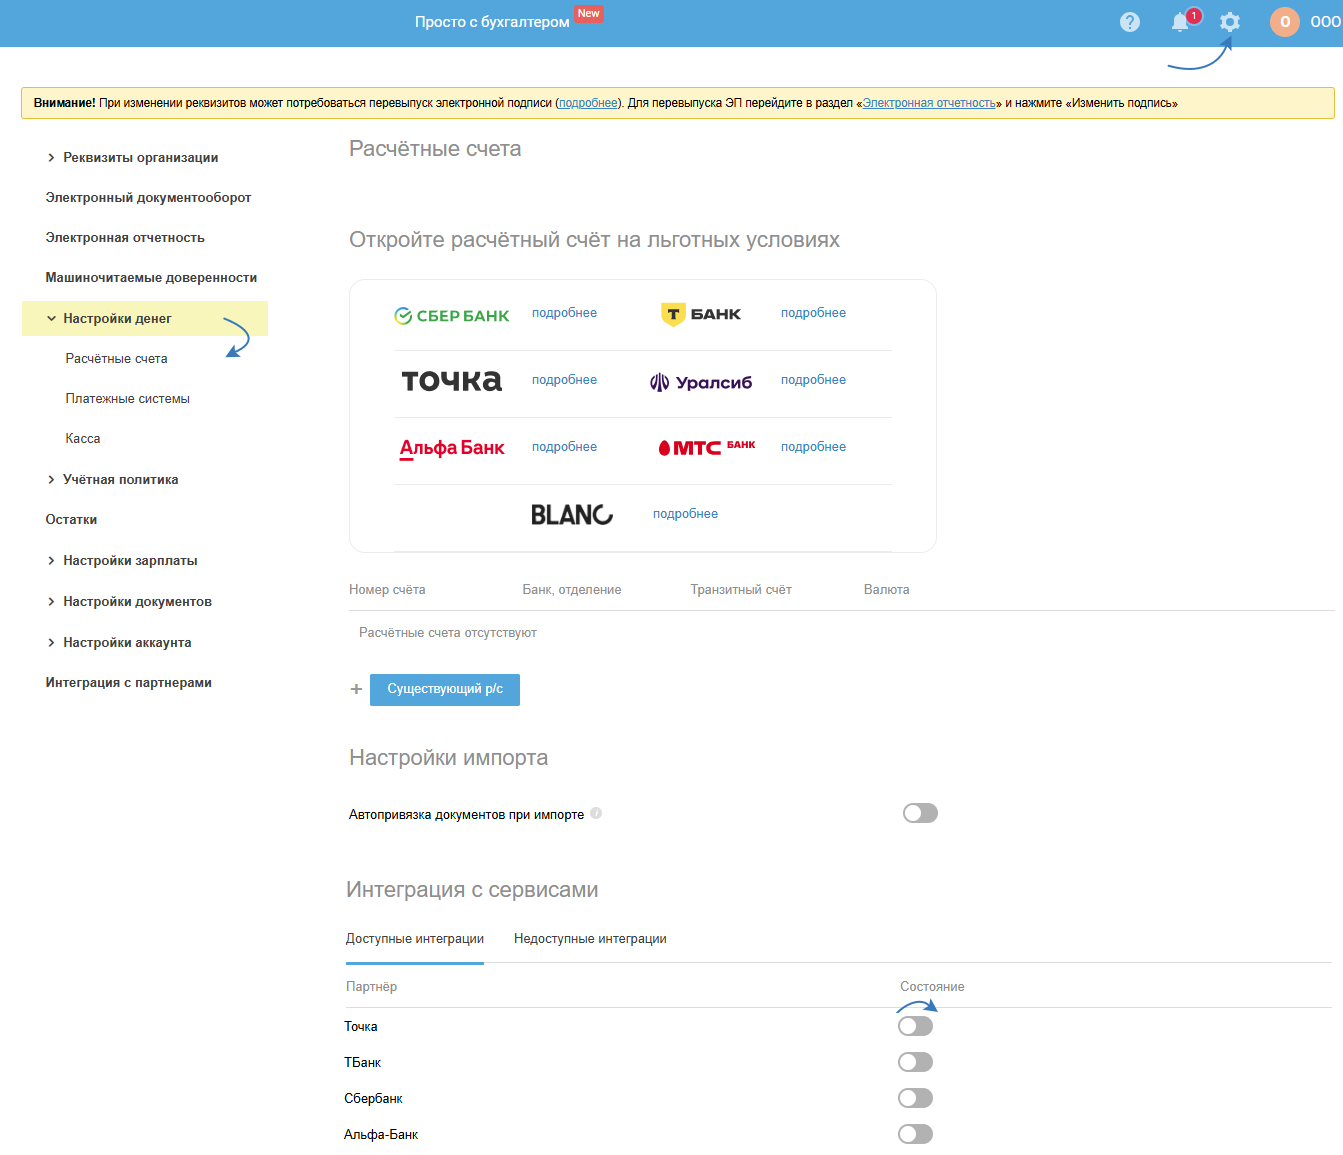The height and width of the screenshot is (1155, 1343).
Task: Click the Tochka bank logo
Action: point(452,381)
